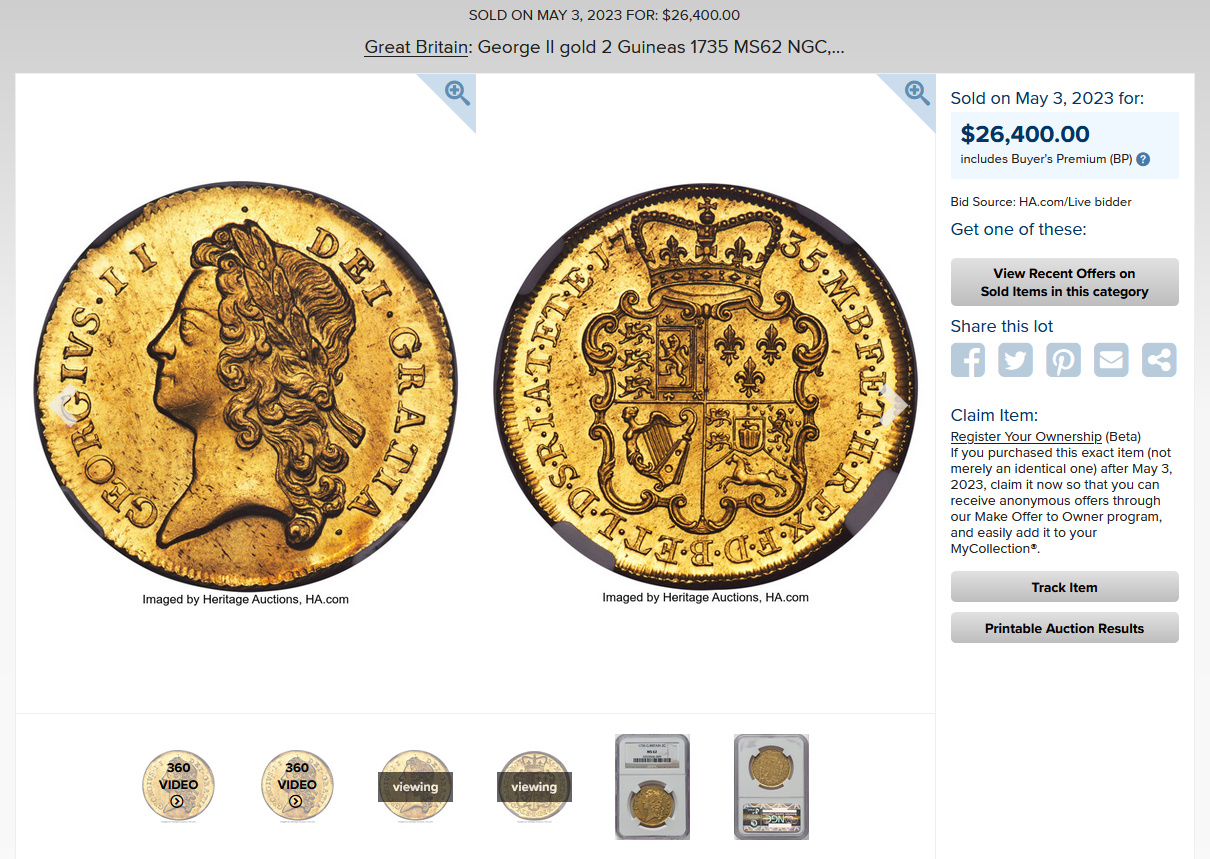This screenshot has height=859, width=1210.
Task: View the NGC slab front thumbnail
Action: (x=652, y=786)
